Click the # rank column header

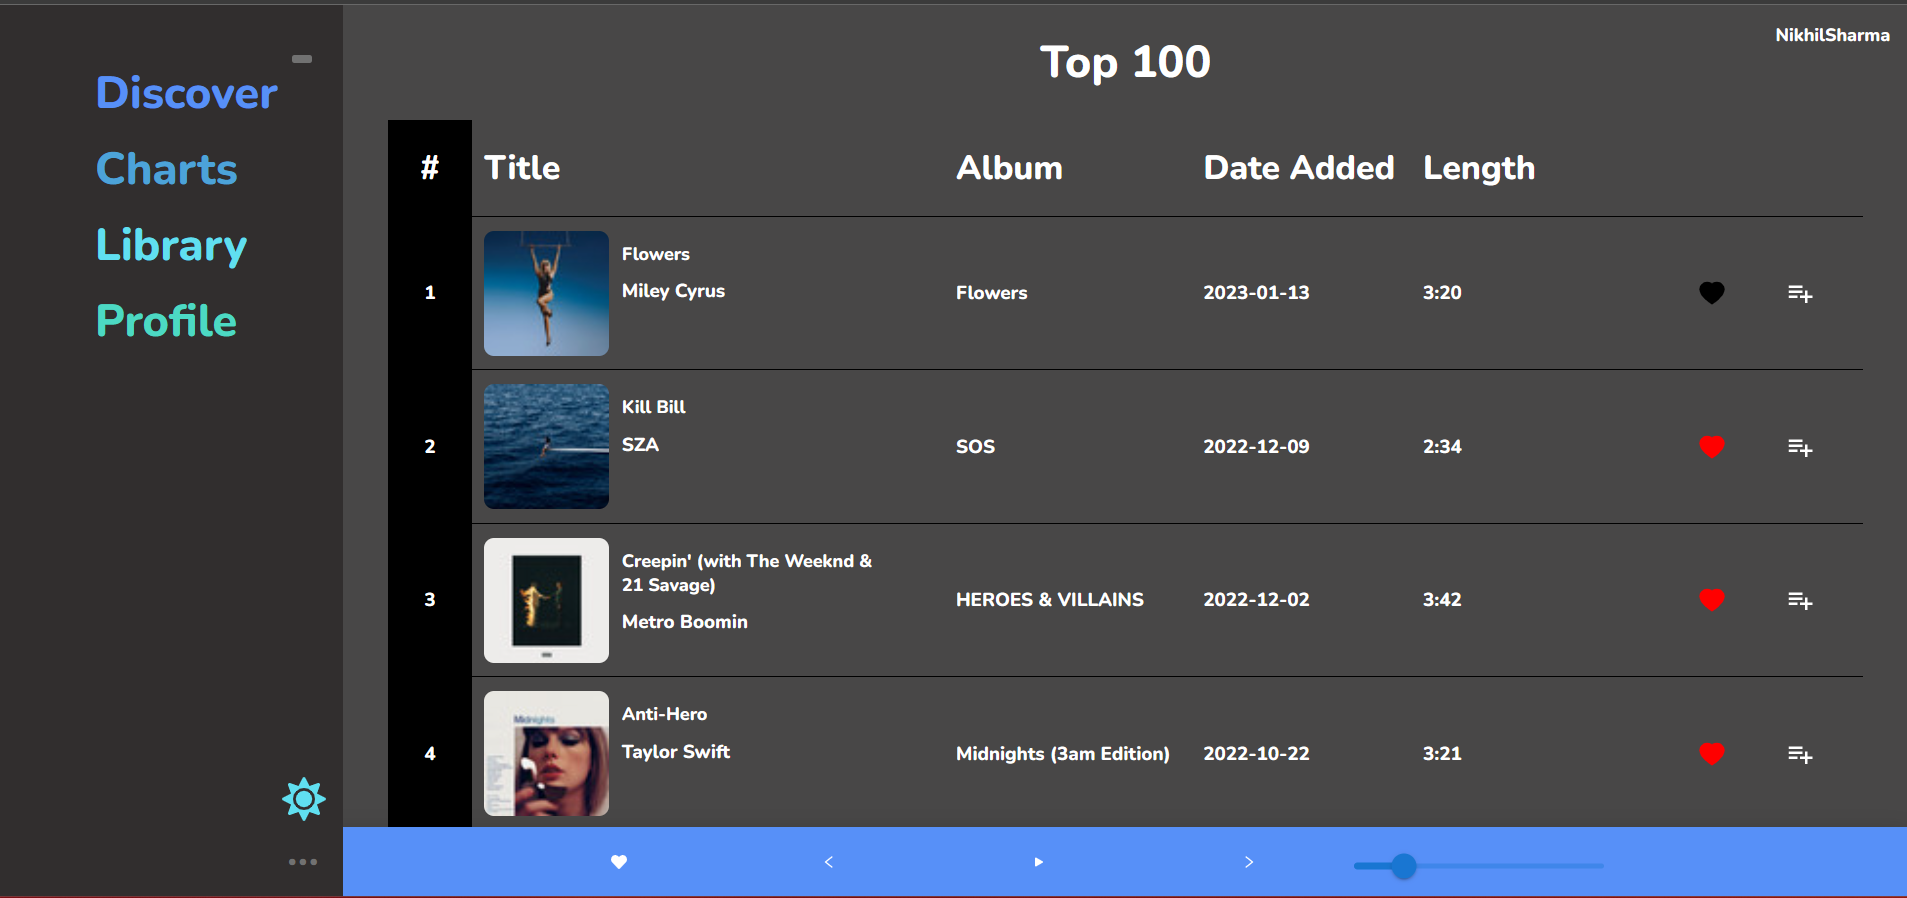pyautogui.click(x=430, y=168)
